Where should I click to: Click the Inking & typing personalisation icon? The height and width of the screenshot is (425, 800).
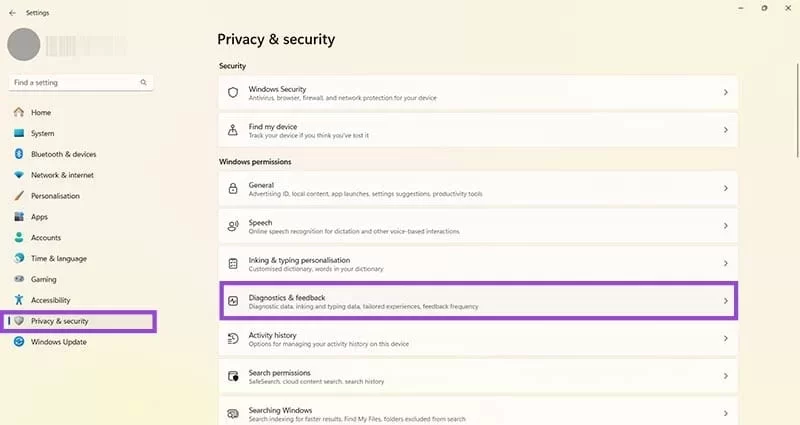233,264
